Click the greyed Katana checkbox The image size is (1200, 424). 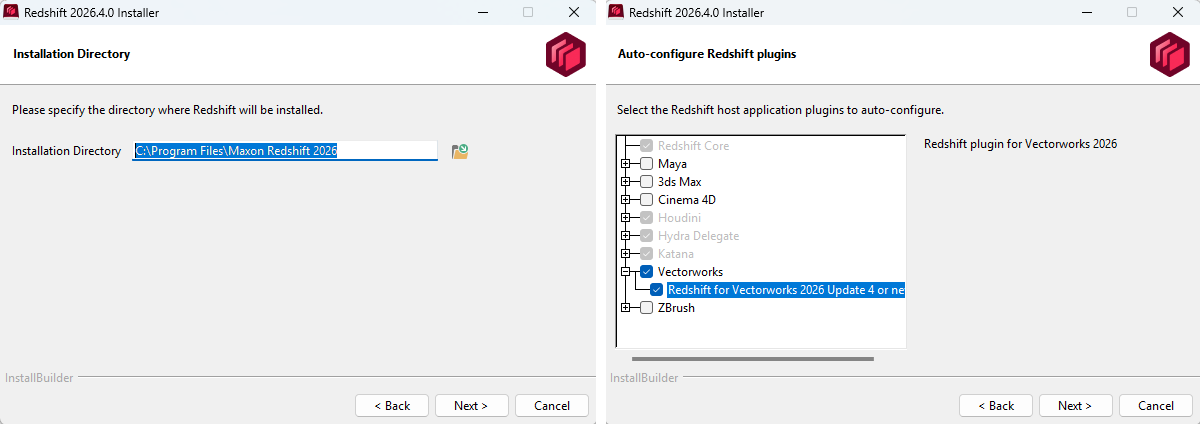click(x=646, y=254)
